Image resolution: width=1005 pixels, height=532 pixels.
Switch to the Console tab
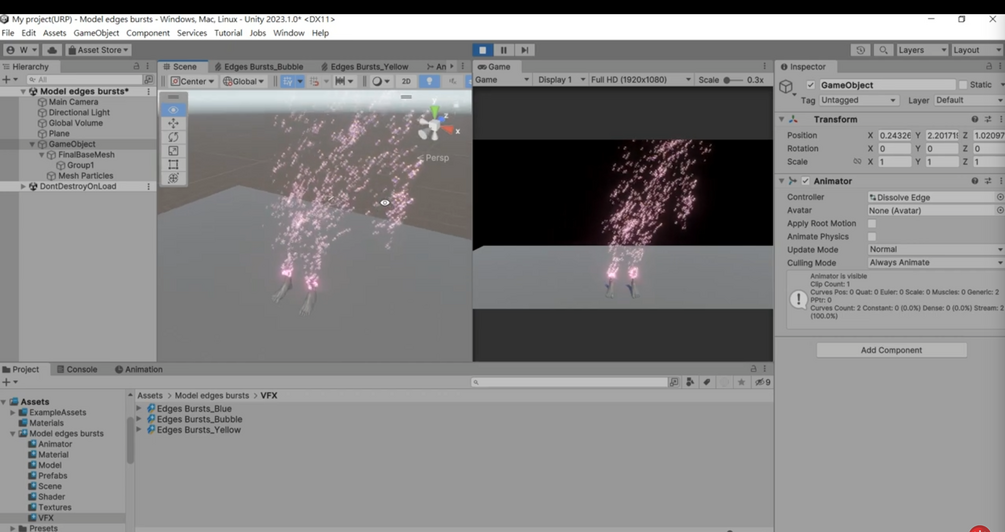(77, 369)
